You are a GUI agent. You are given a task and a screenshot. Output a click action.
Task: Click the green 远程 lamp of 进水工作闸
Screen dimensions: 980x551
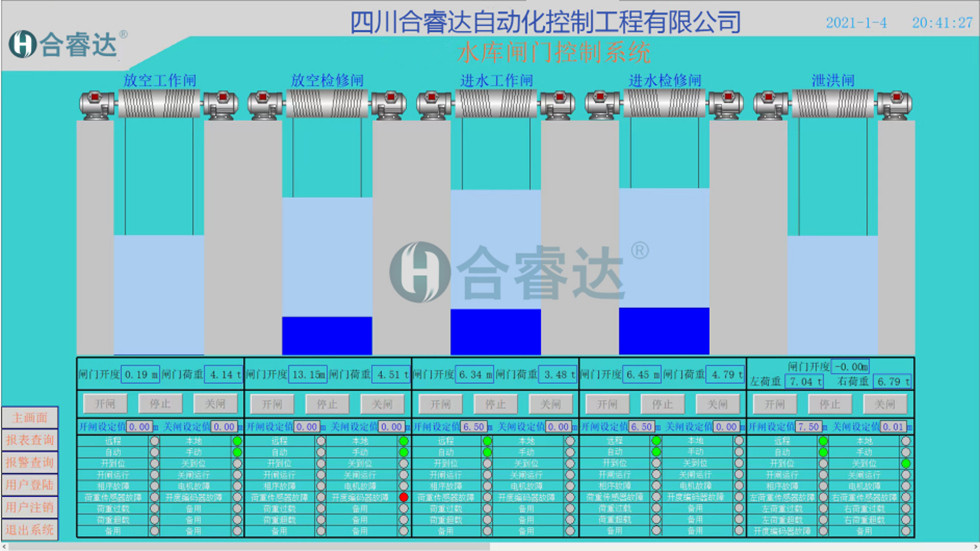(x=488, y=441)
